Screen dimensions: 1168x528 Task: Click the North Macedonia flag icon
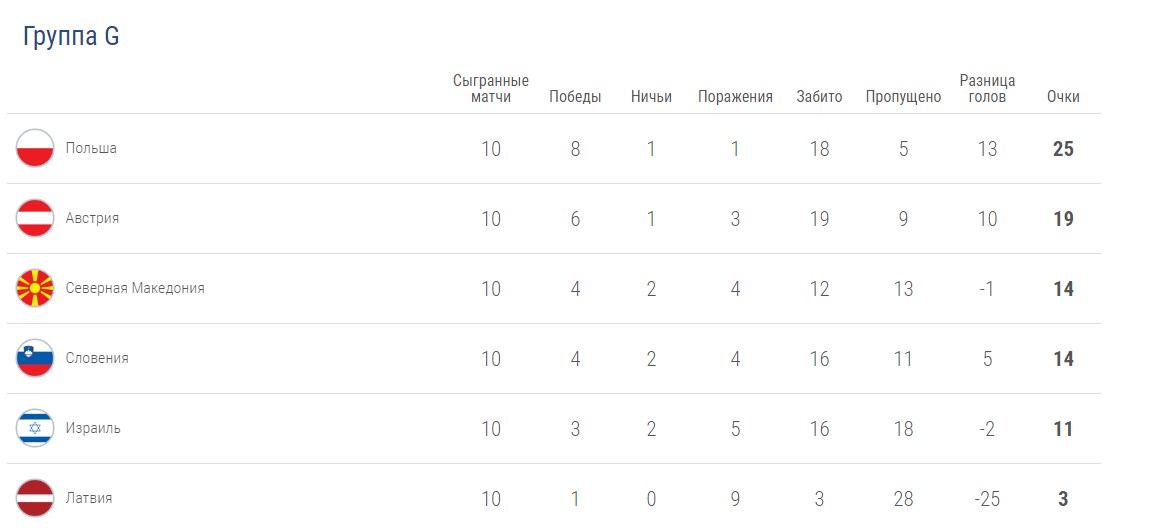[x=35, y=288]
